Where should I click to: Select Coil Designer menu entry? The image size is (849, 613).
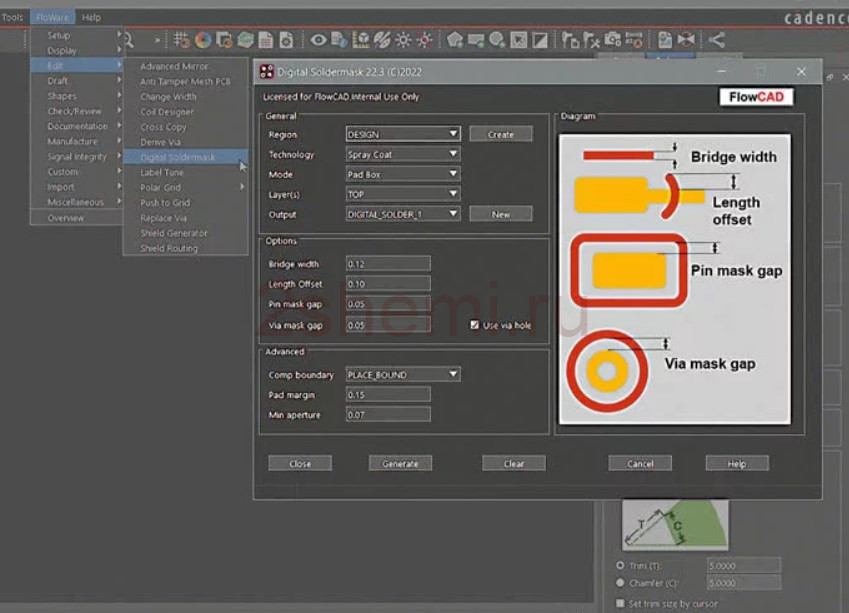tap(186, 112)
